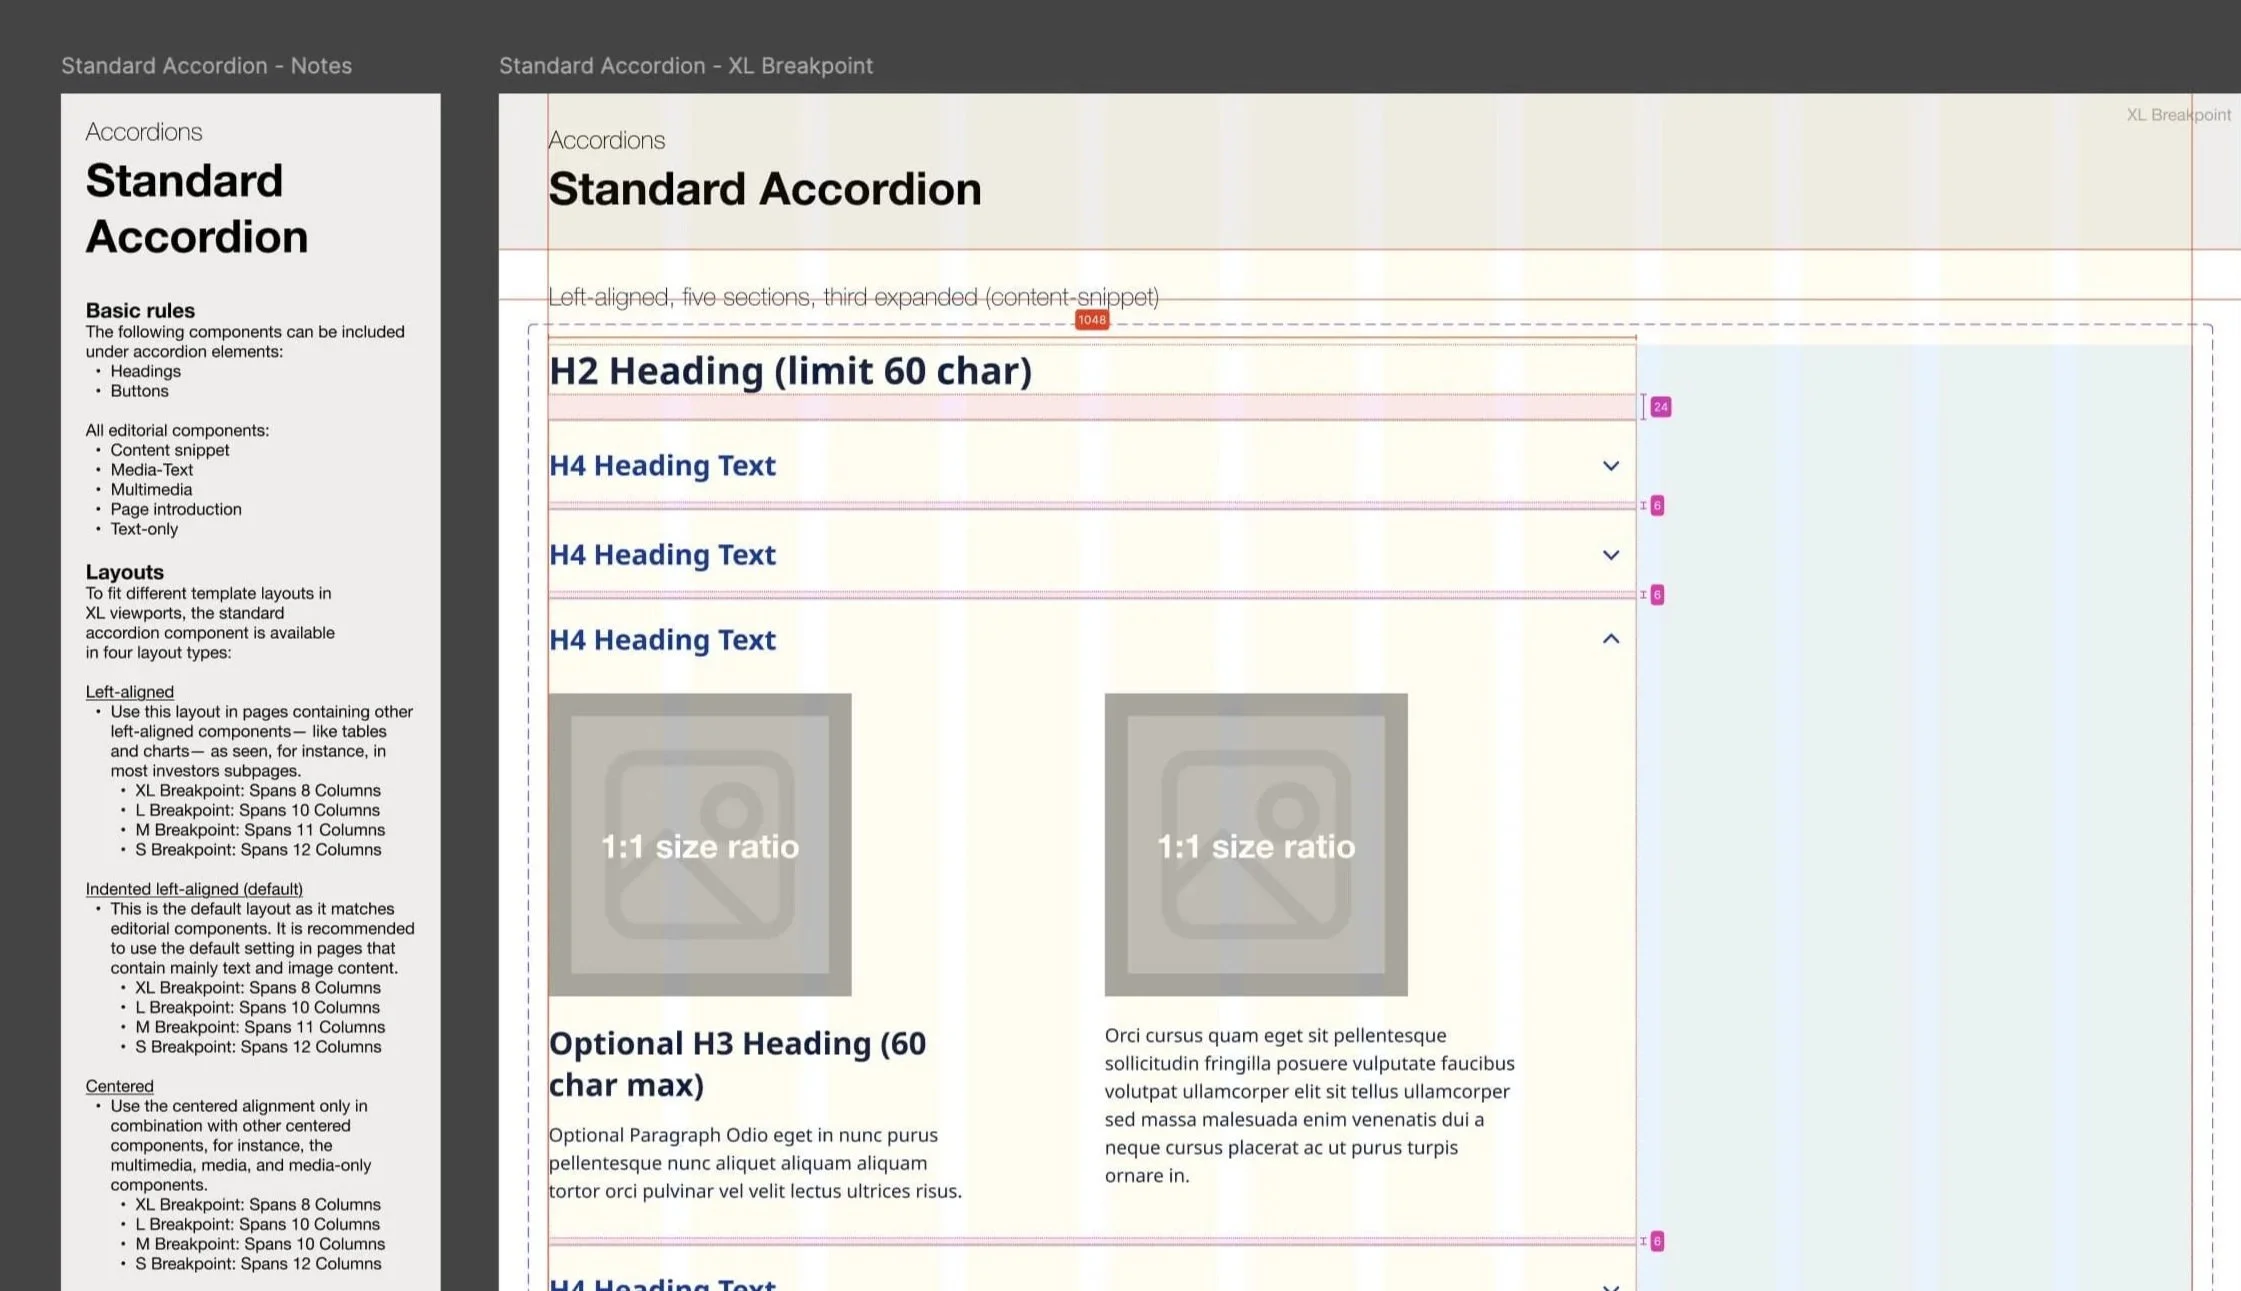Select the Orci cursus paragraph text block

1309,1105
